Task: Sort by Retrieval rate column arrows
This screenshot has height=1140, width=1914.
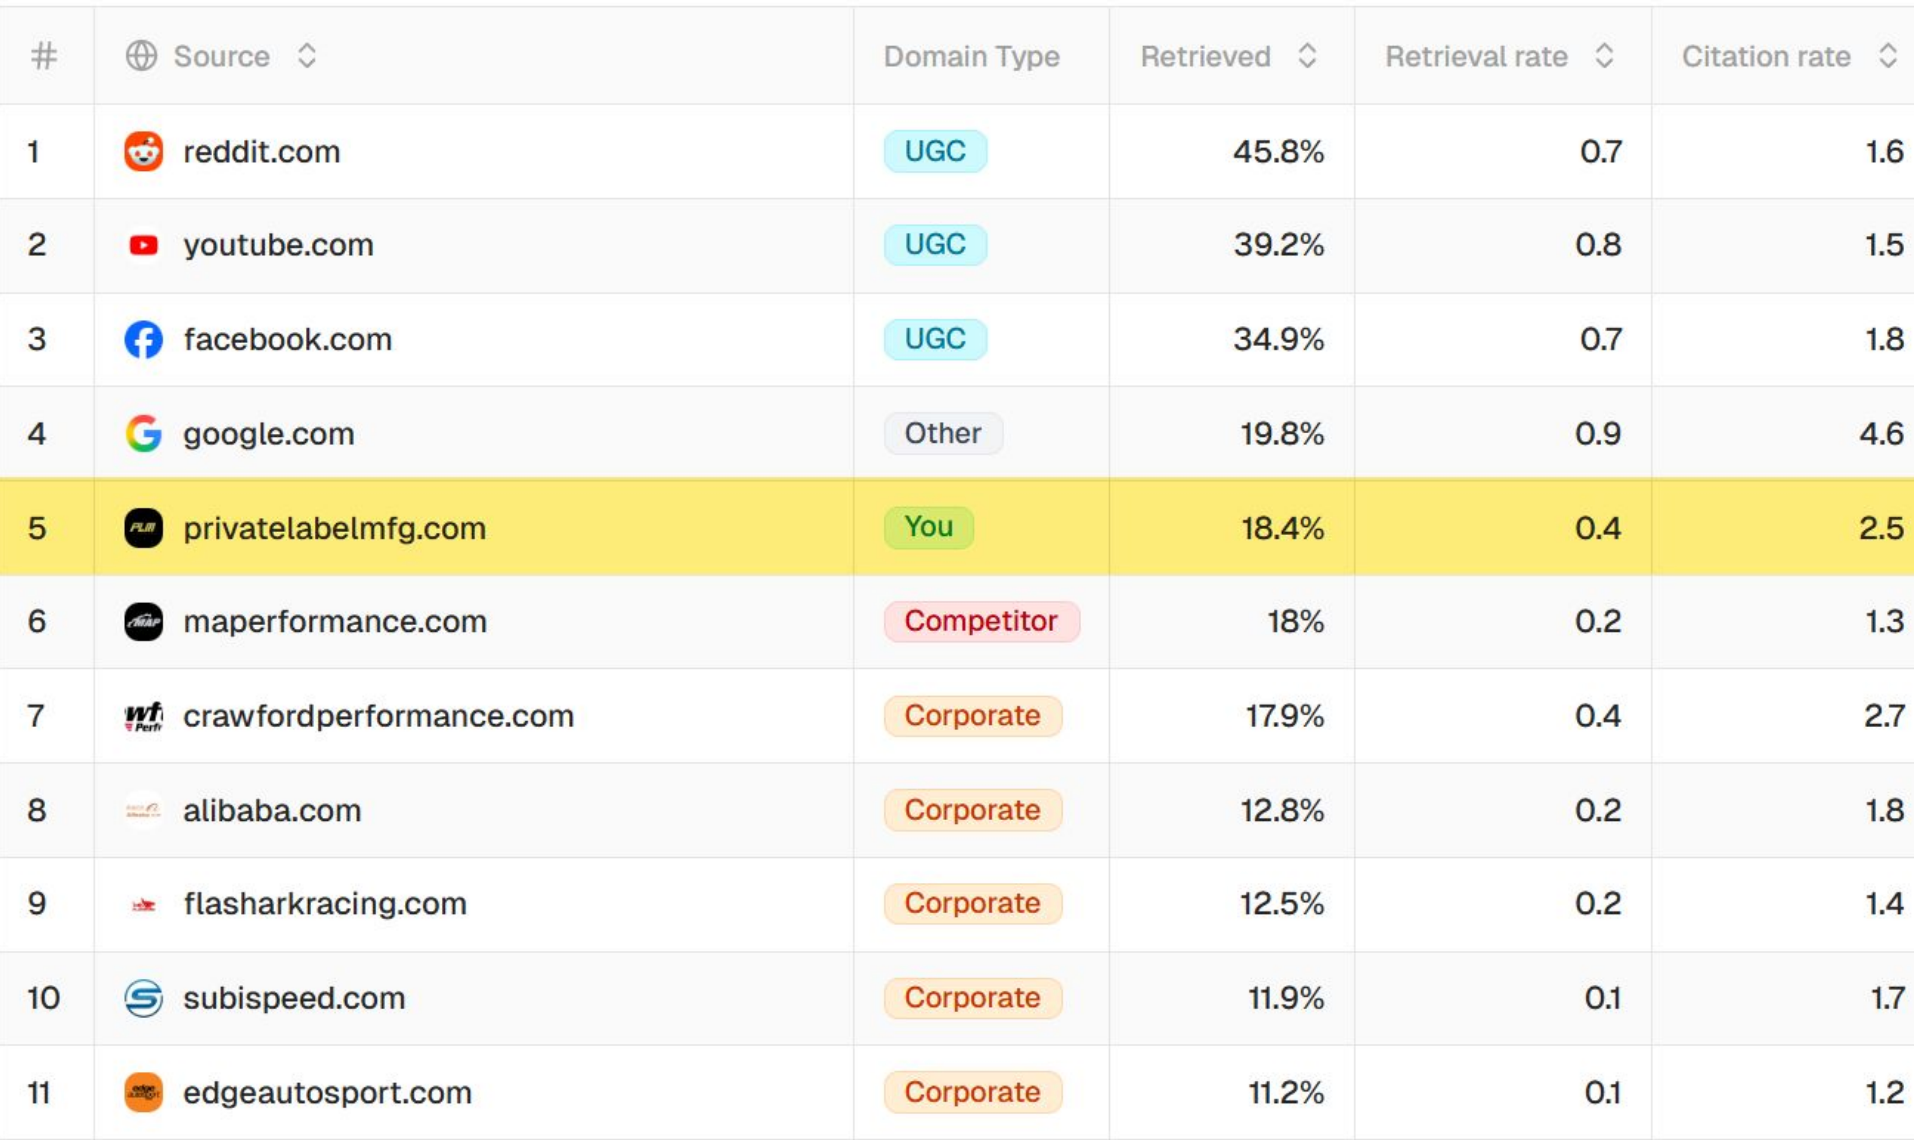Action: 1604,56
